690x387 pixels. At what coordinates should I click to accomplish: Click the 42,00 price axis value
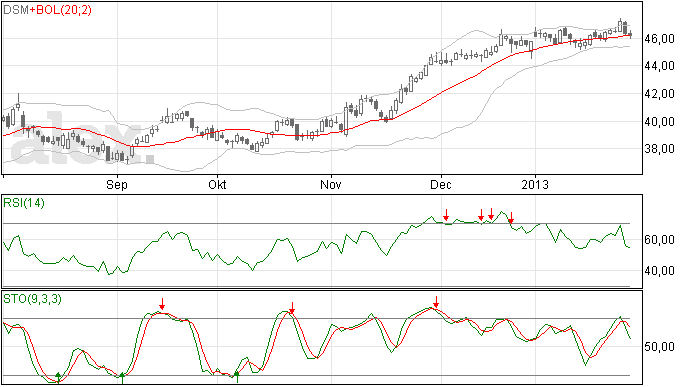pos(660,94)
